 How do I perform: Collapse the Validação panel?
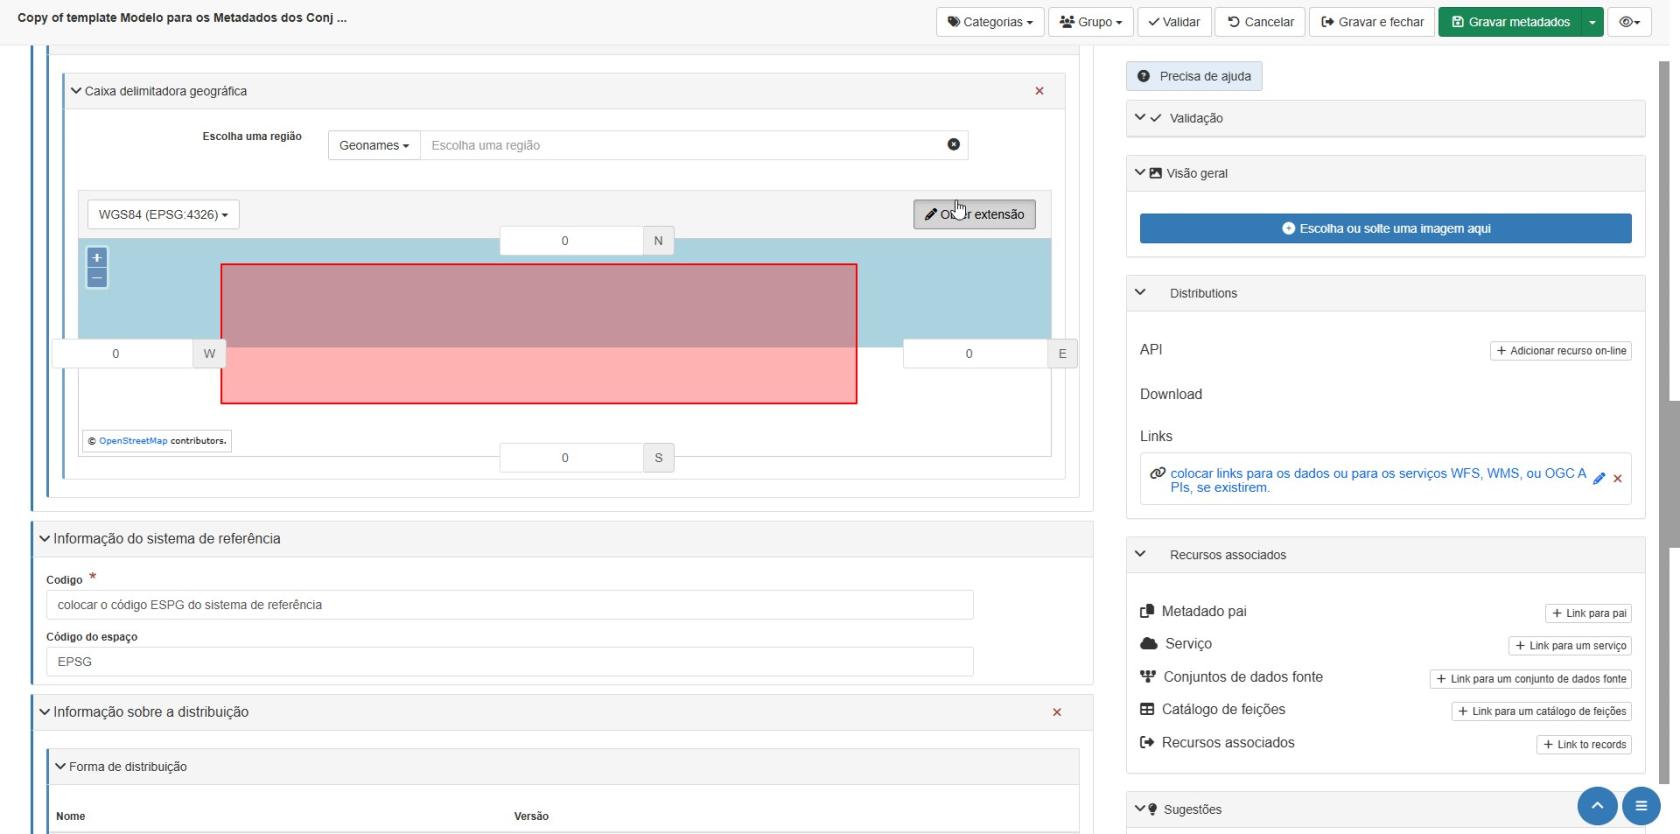pos(1140,118)
